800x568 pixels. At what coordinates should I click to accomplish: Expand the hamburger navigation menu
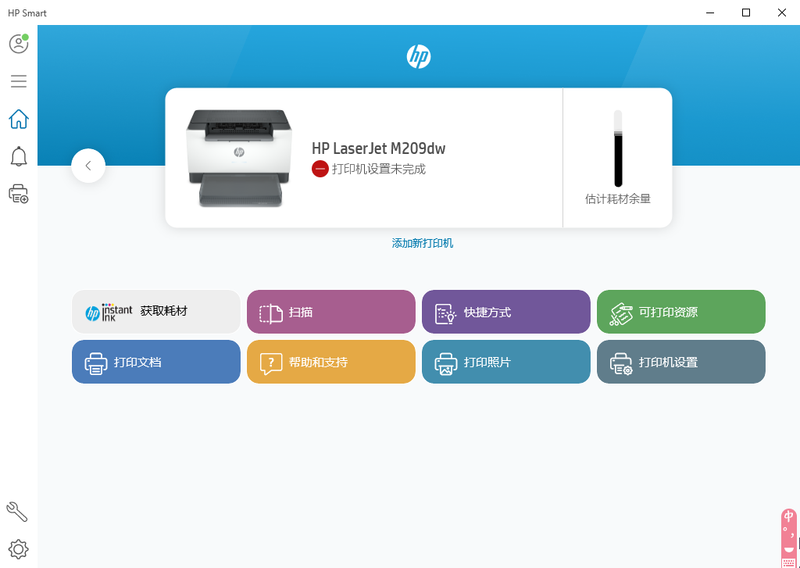(18, 81)
